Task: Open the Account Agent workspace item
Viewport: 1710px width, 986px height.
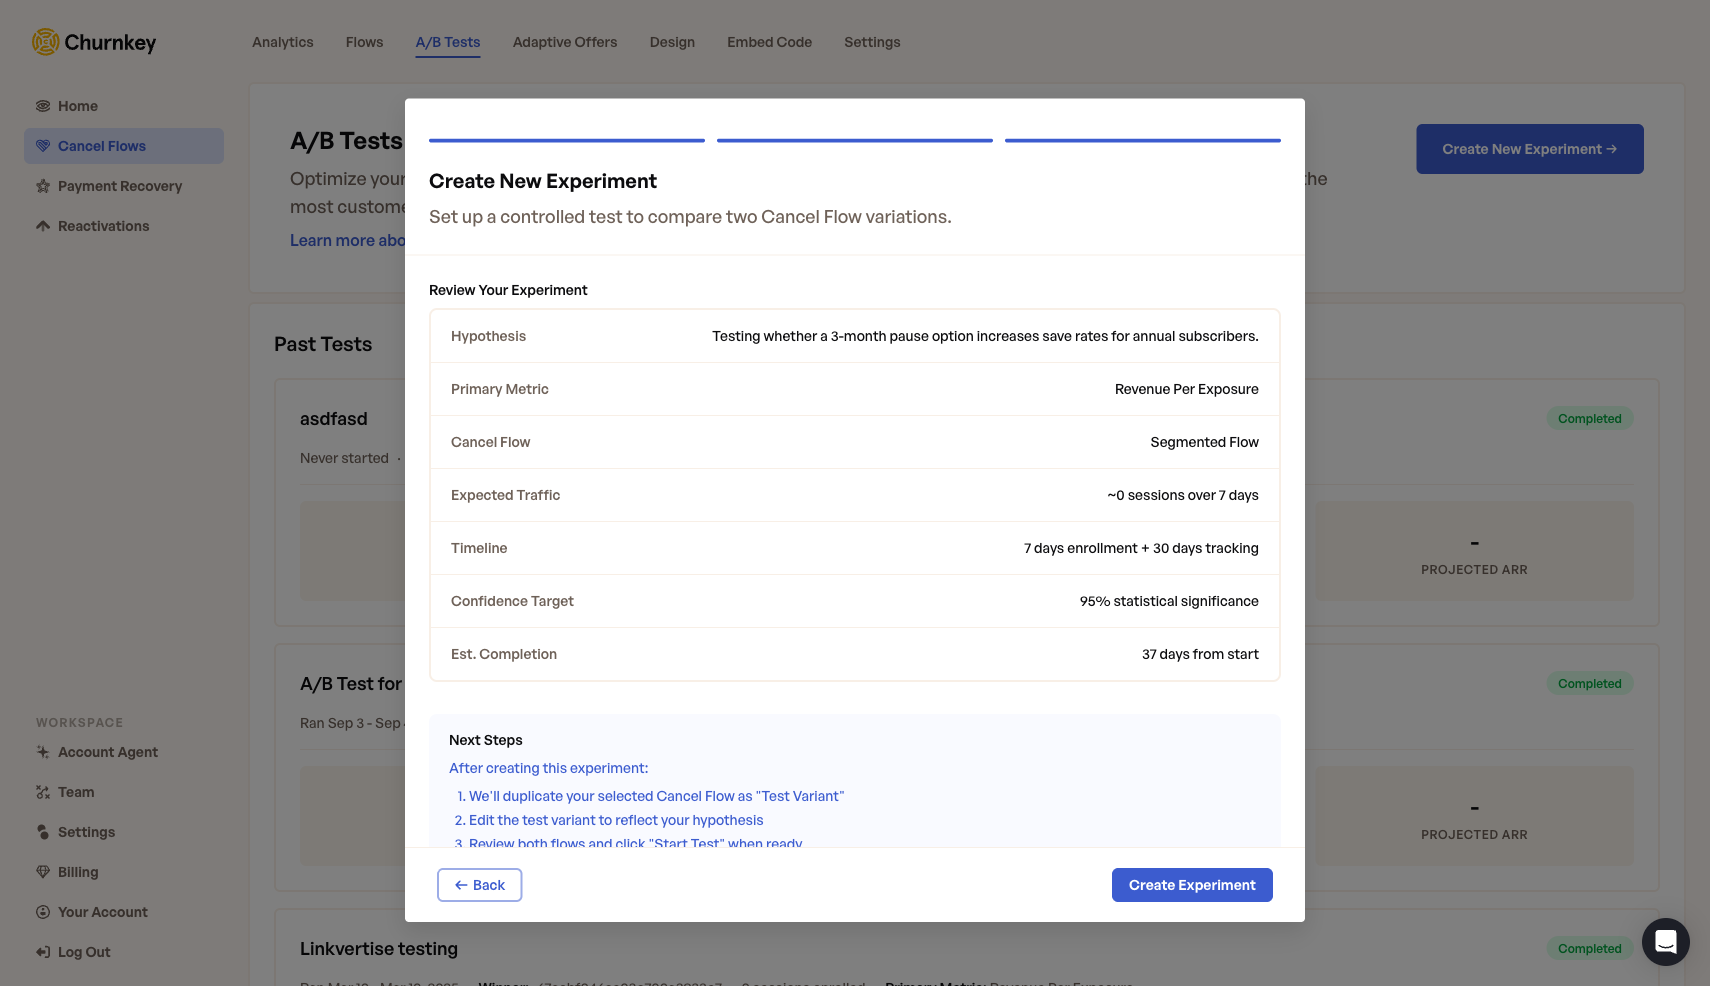Action: 42,752
